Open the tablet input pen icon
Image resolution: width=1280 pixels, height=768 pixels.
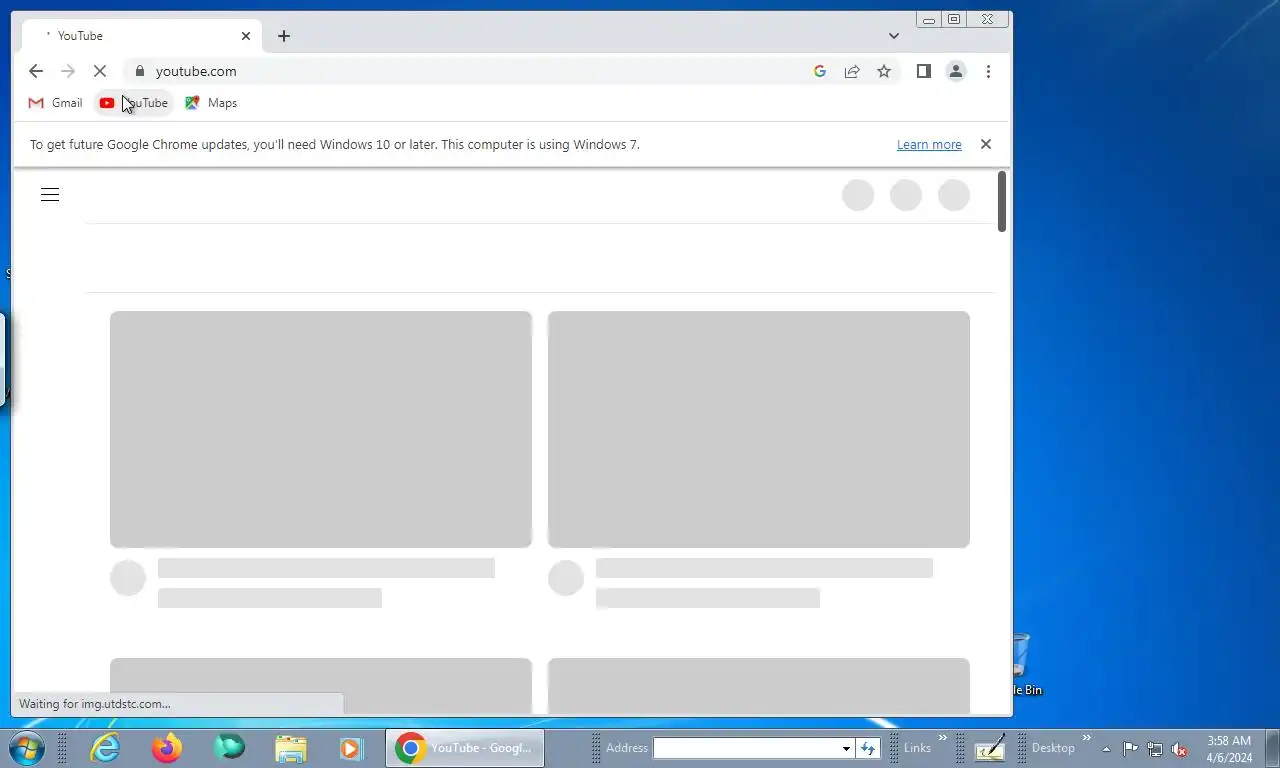tap(990, 748)
